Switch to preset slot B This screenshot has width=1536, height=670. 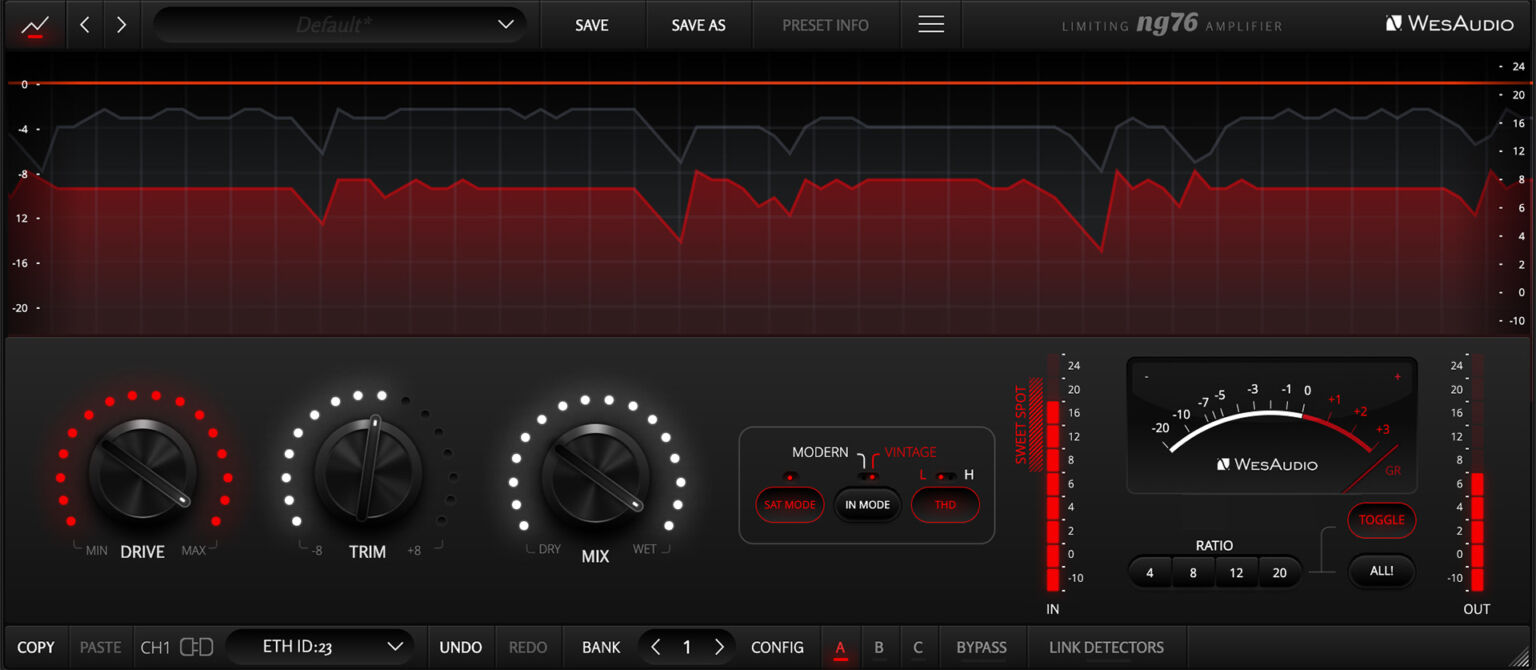(x=879, y=647)
